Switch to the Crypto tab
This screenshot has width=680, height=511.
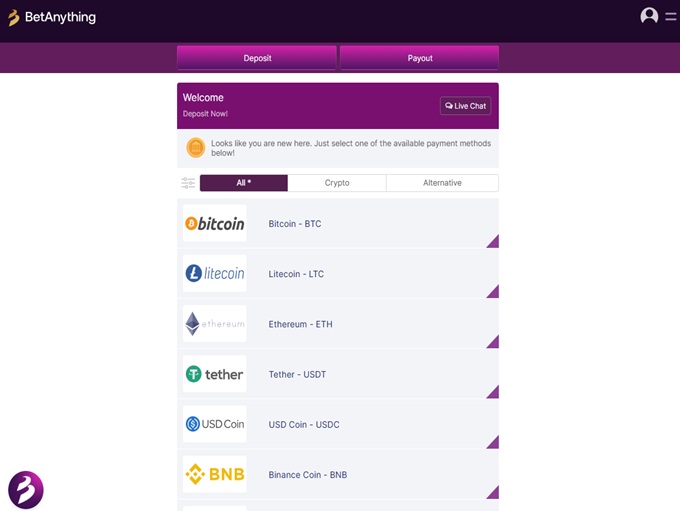[337, 183]
